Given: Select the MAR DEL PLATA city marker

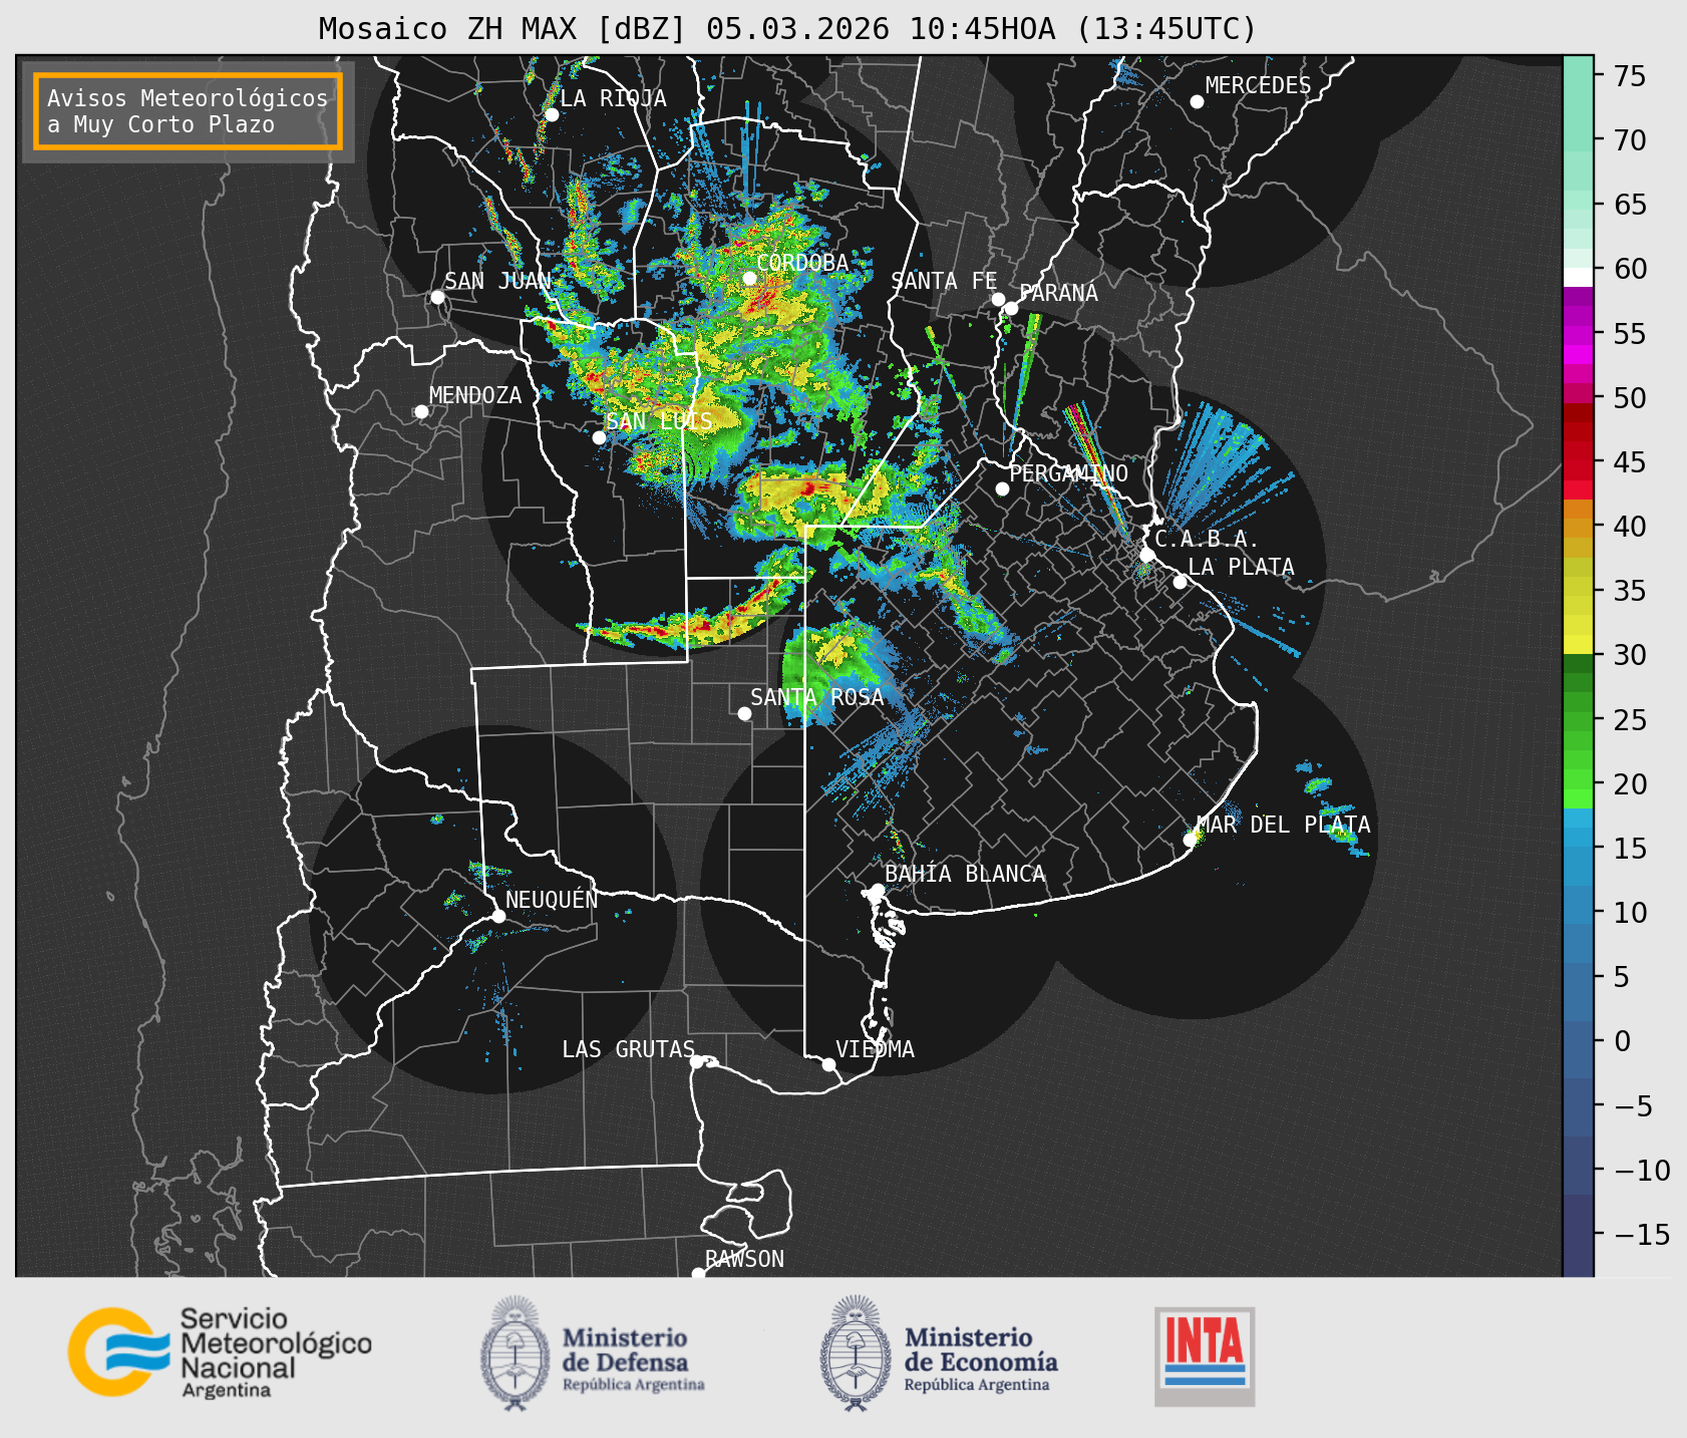Looking at the screenshot, I should [1190, 840].
